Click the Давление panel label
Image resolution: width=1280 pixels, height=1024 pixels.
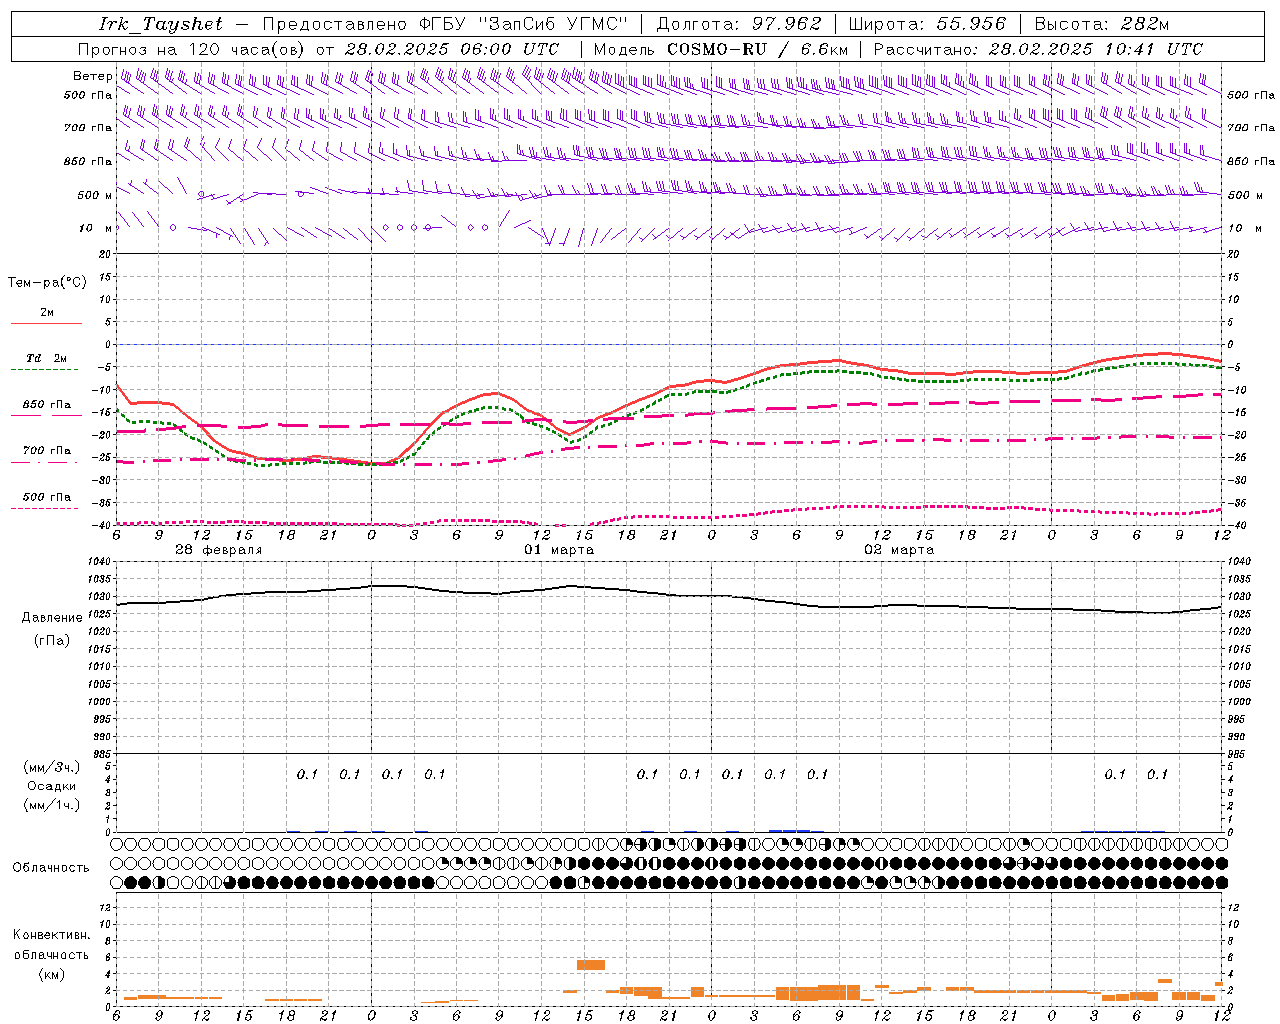[x=52, y=618]
